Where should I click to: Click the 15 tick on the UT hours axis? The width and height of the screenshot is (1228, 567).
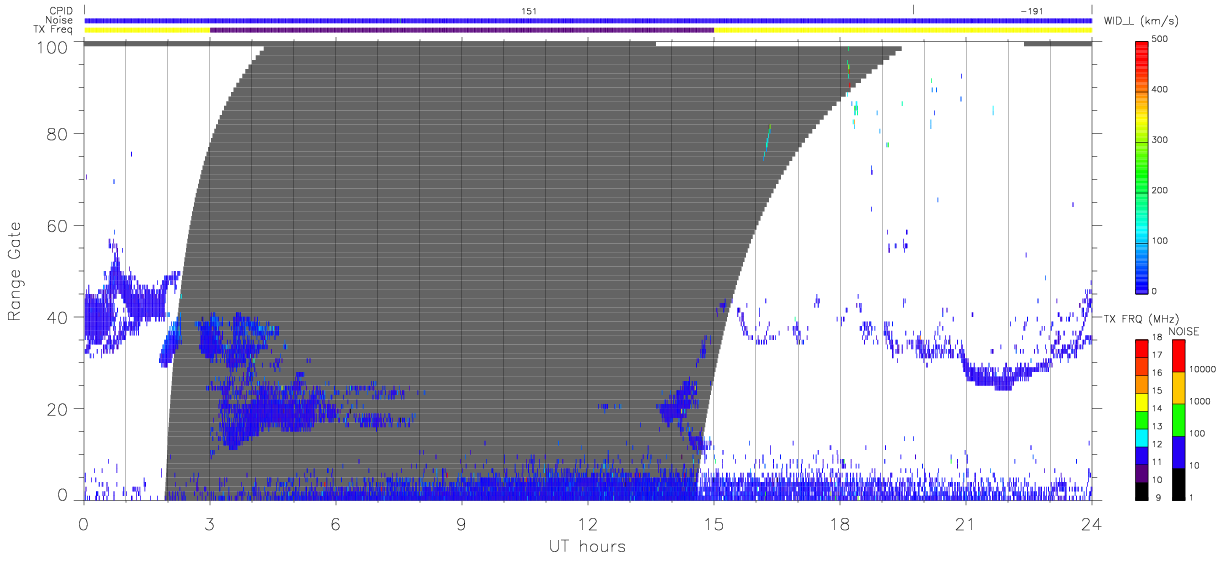pos(714,523)
